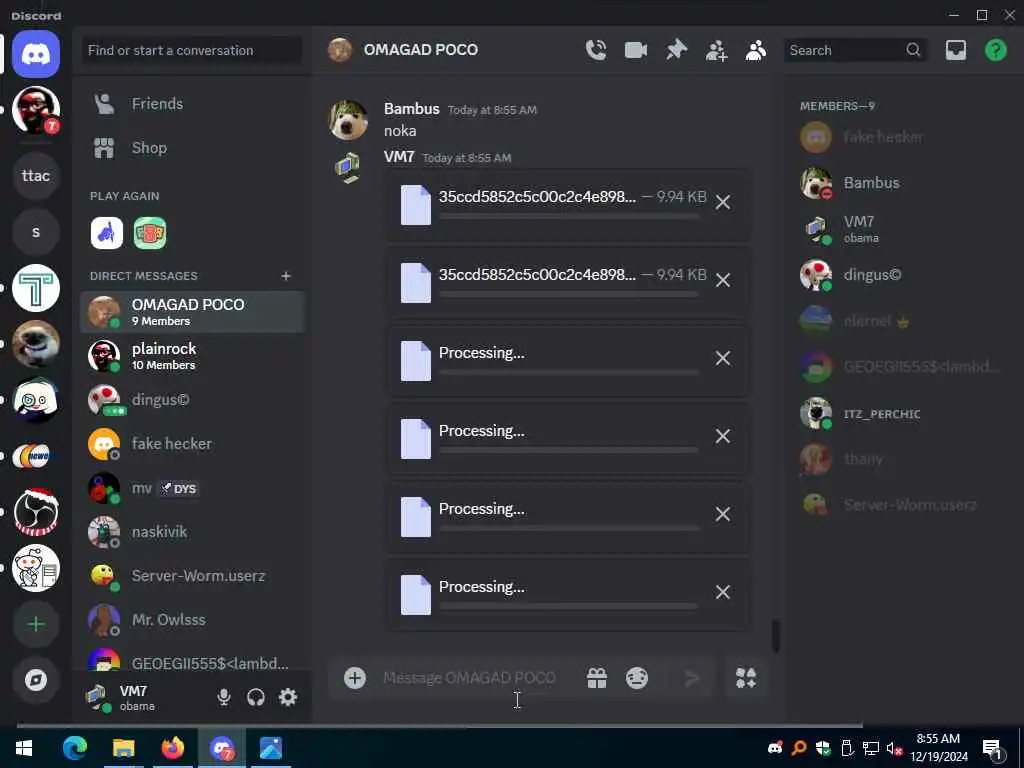Image resolution: width=1024 pixels, height=768 pixels.
Task: Toggle the member list panel
Action: click(756, 50)
